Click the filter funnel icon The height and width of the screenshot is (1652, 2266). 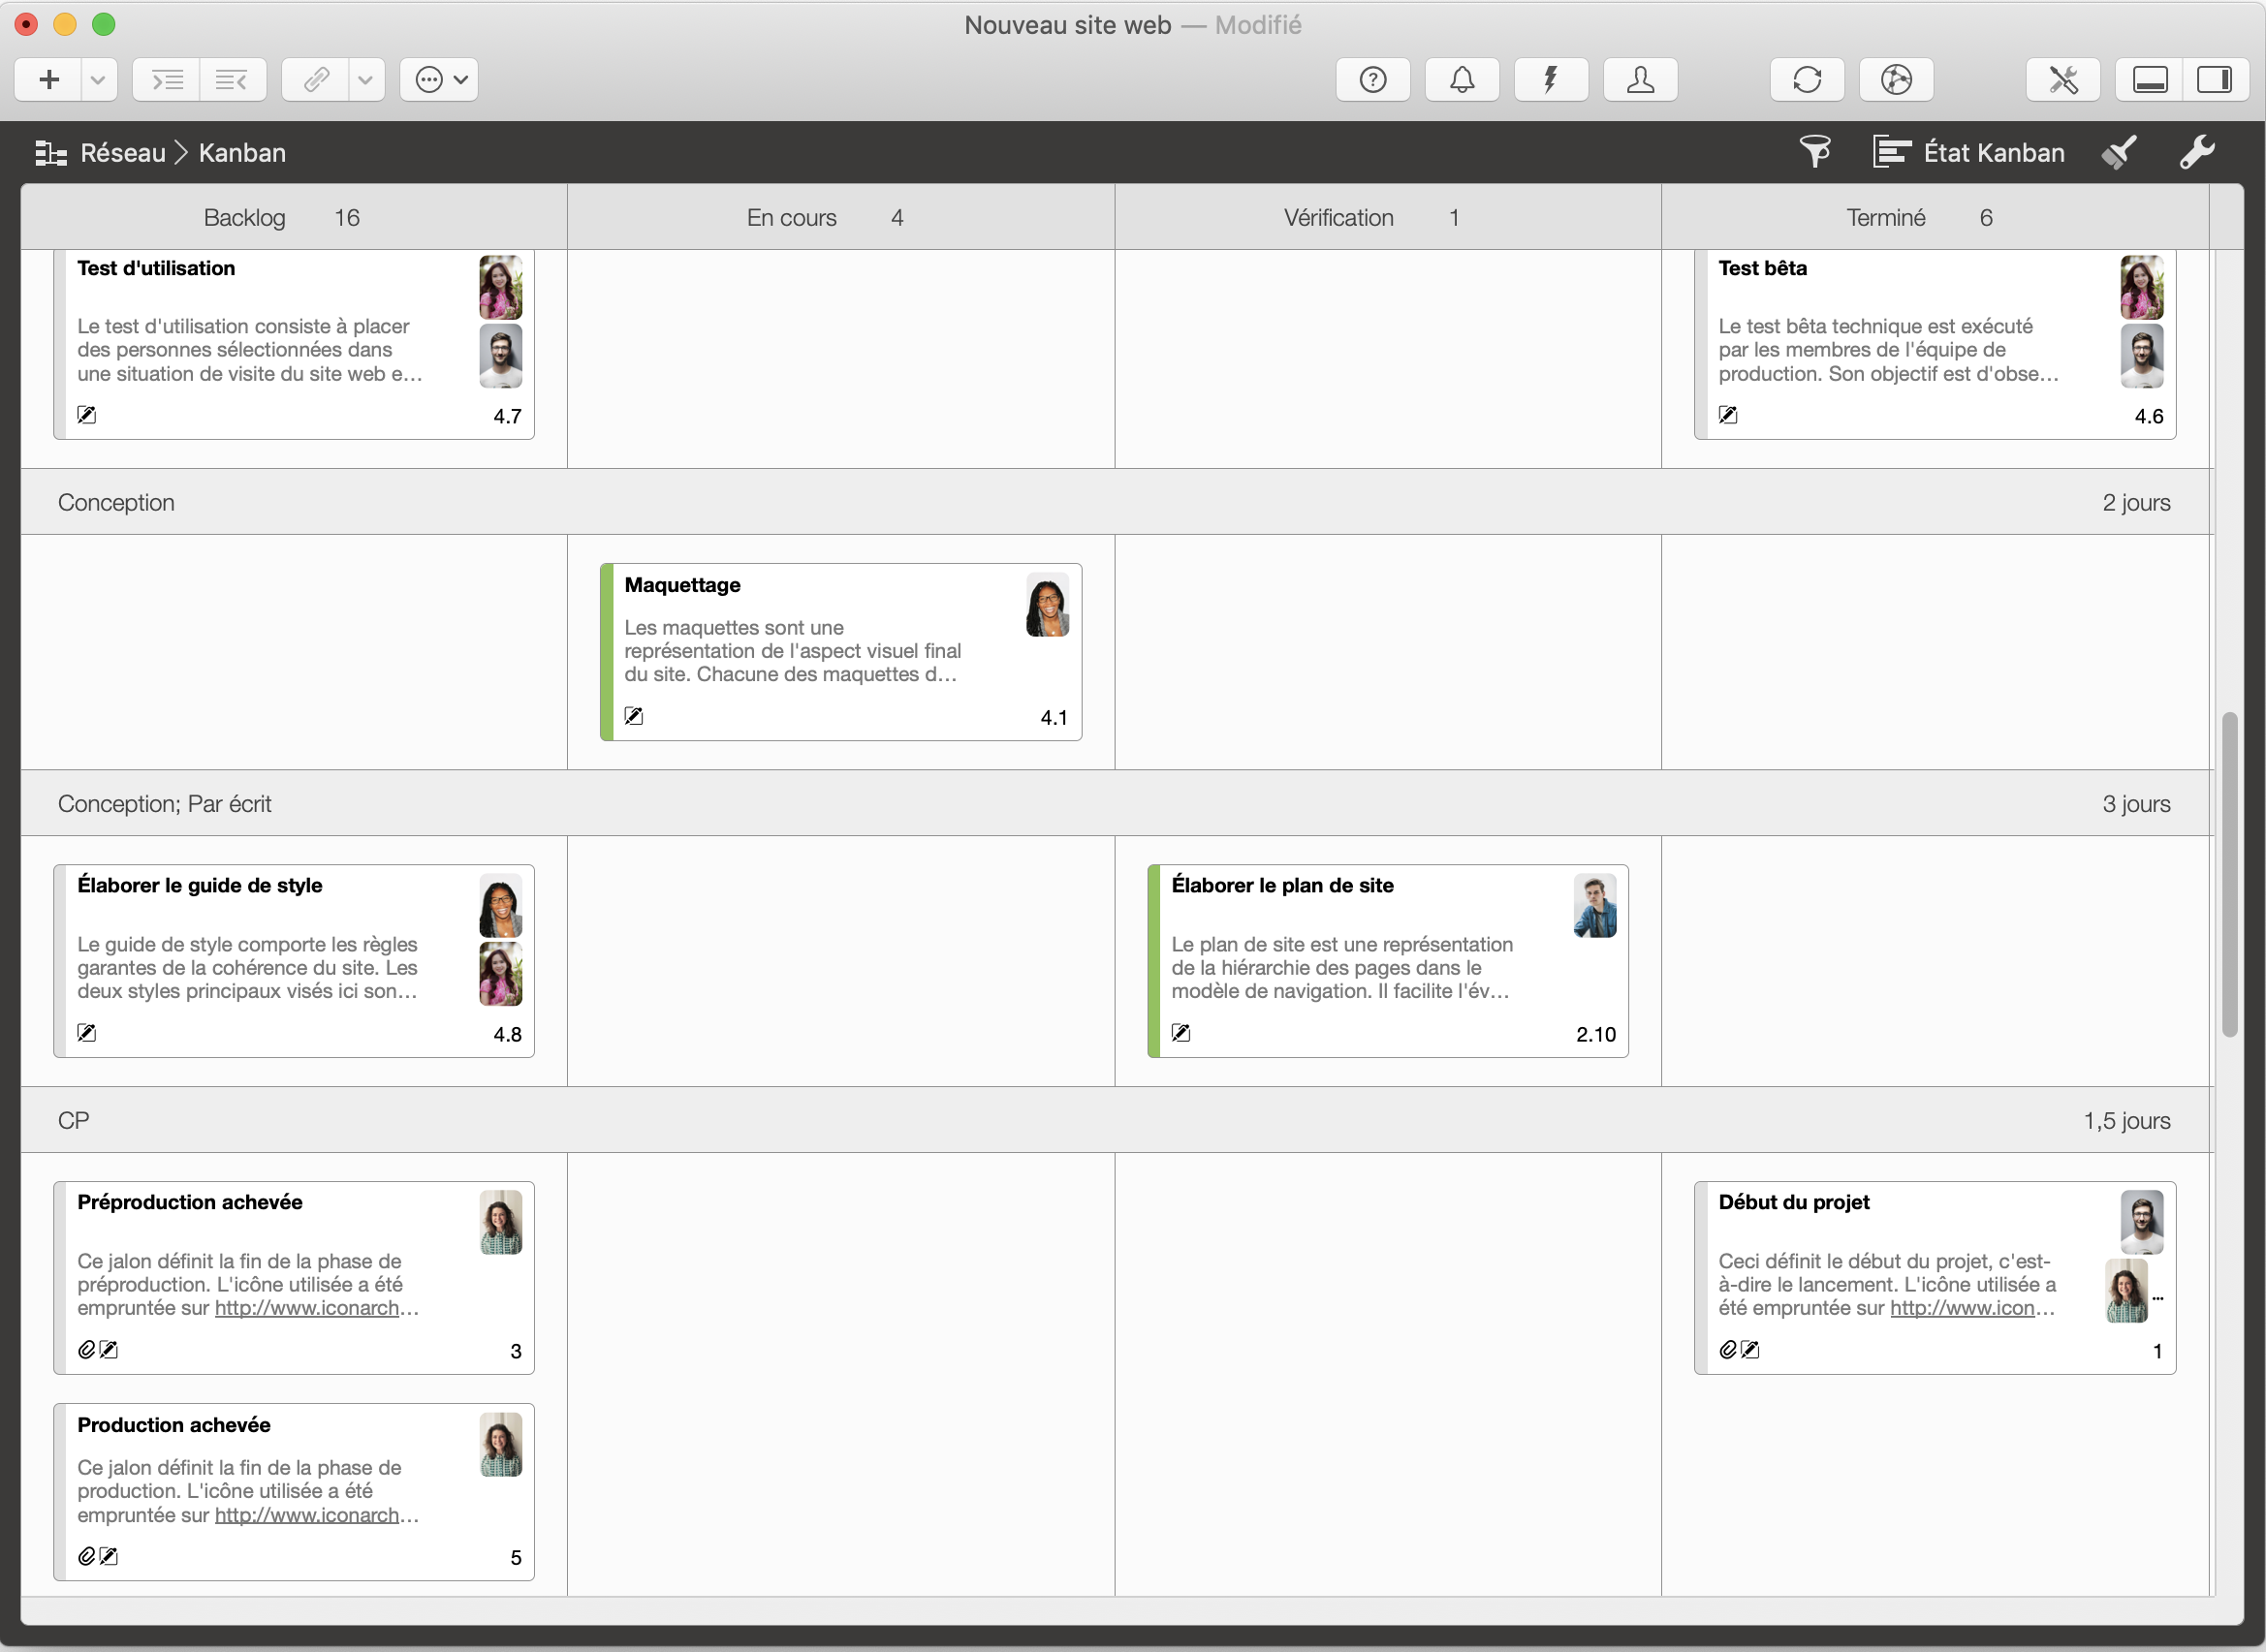[x=1814, y=152]
